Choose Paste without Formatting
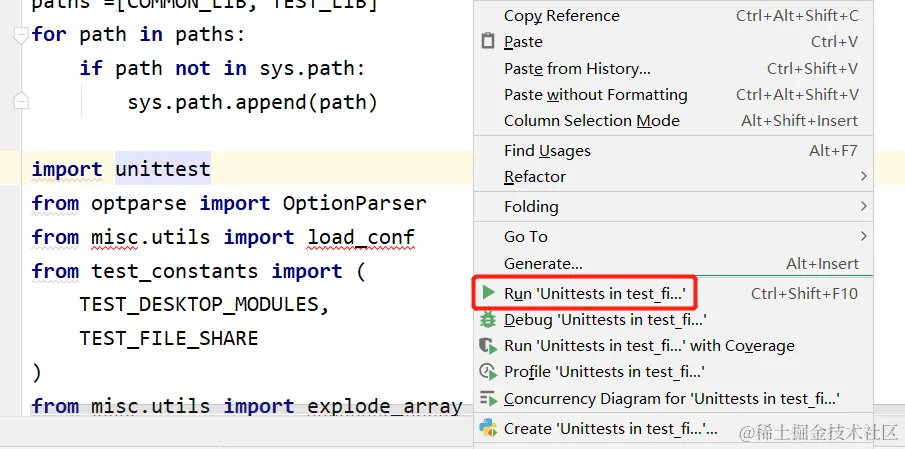This screenshot has width=905, height=449. [673, 95]
